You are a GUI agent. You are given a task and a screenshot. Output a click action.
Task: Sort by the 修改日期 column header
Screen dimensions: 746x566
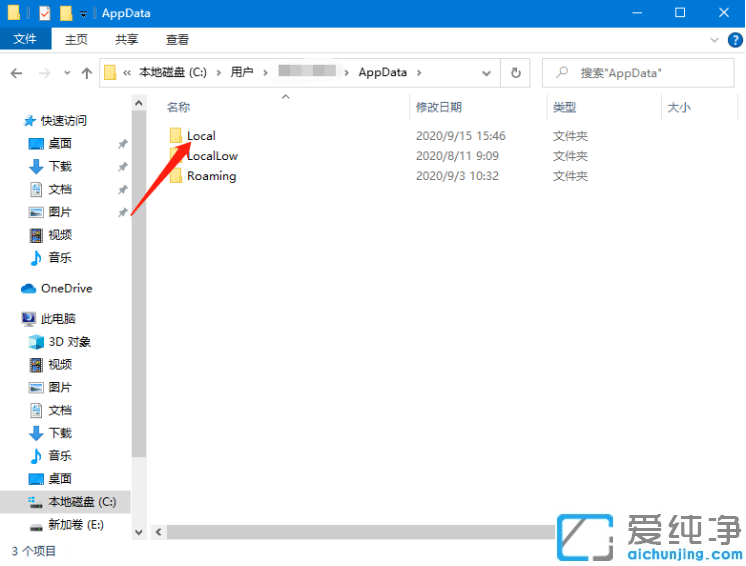439,107
